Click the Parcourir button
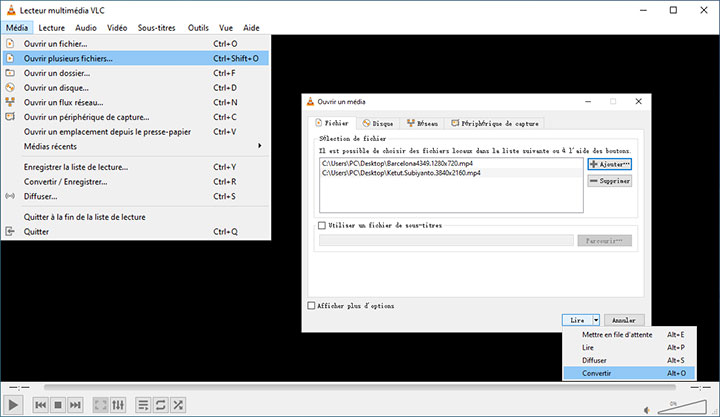 605,241
